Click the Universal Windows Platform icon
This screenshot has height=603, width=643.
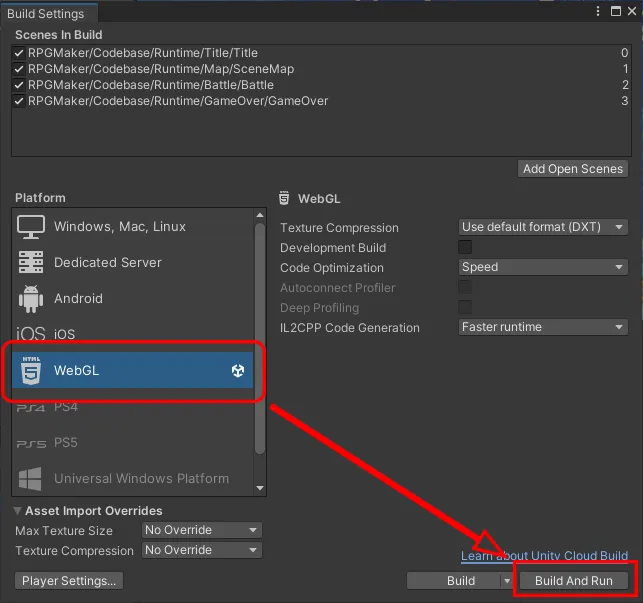click(x=31, y=478)
